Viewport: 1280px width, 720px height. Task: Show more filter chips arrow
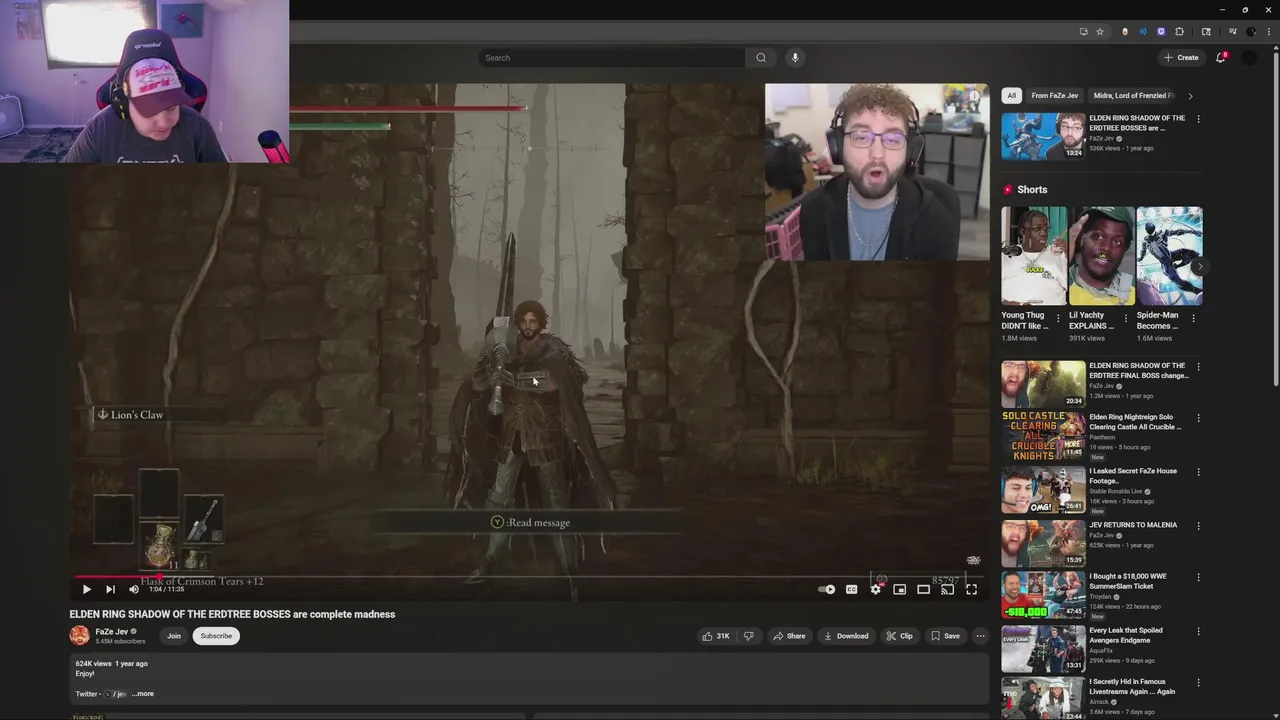tap(1190, 96)
